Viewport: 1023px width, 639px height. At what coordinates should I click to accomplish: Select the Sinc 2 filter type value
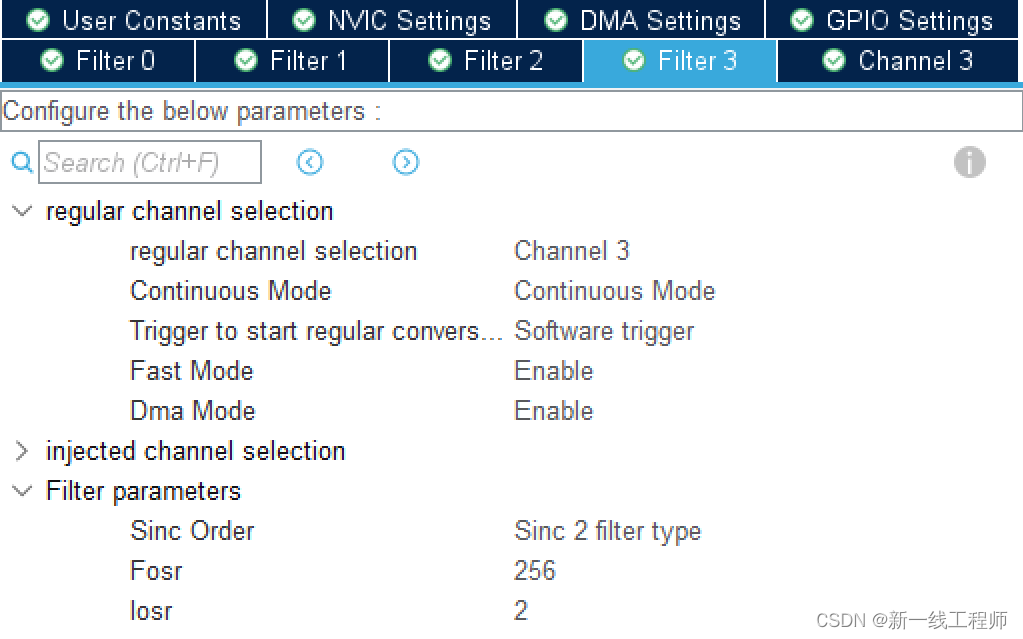coord(607,531)
